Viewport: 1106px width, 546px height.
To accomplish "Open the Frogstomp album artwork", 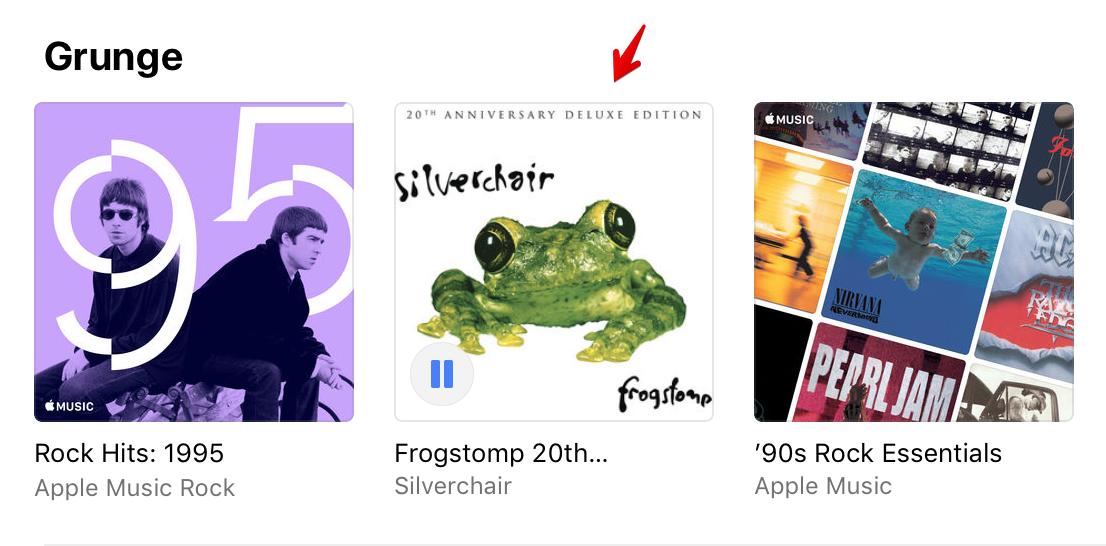I will (554, 262).
